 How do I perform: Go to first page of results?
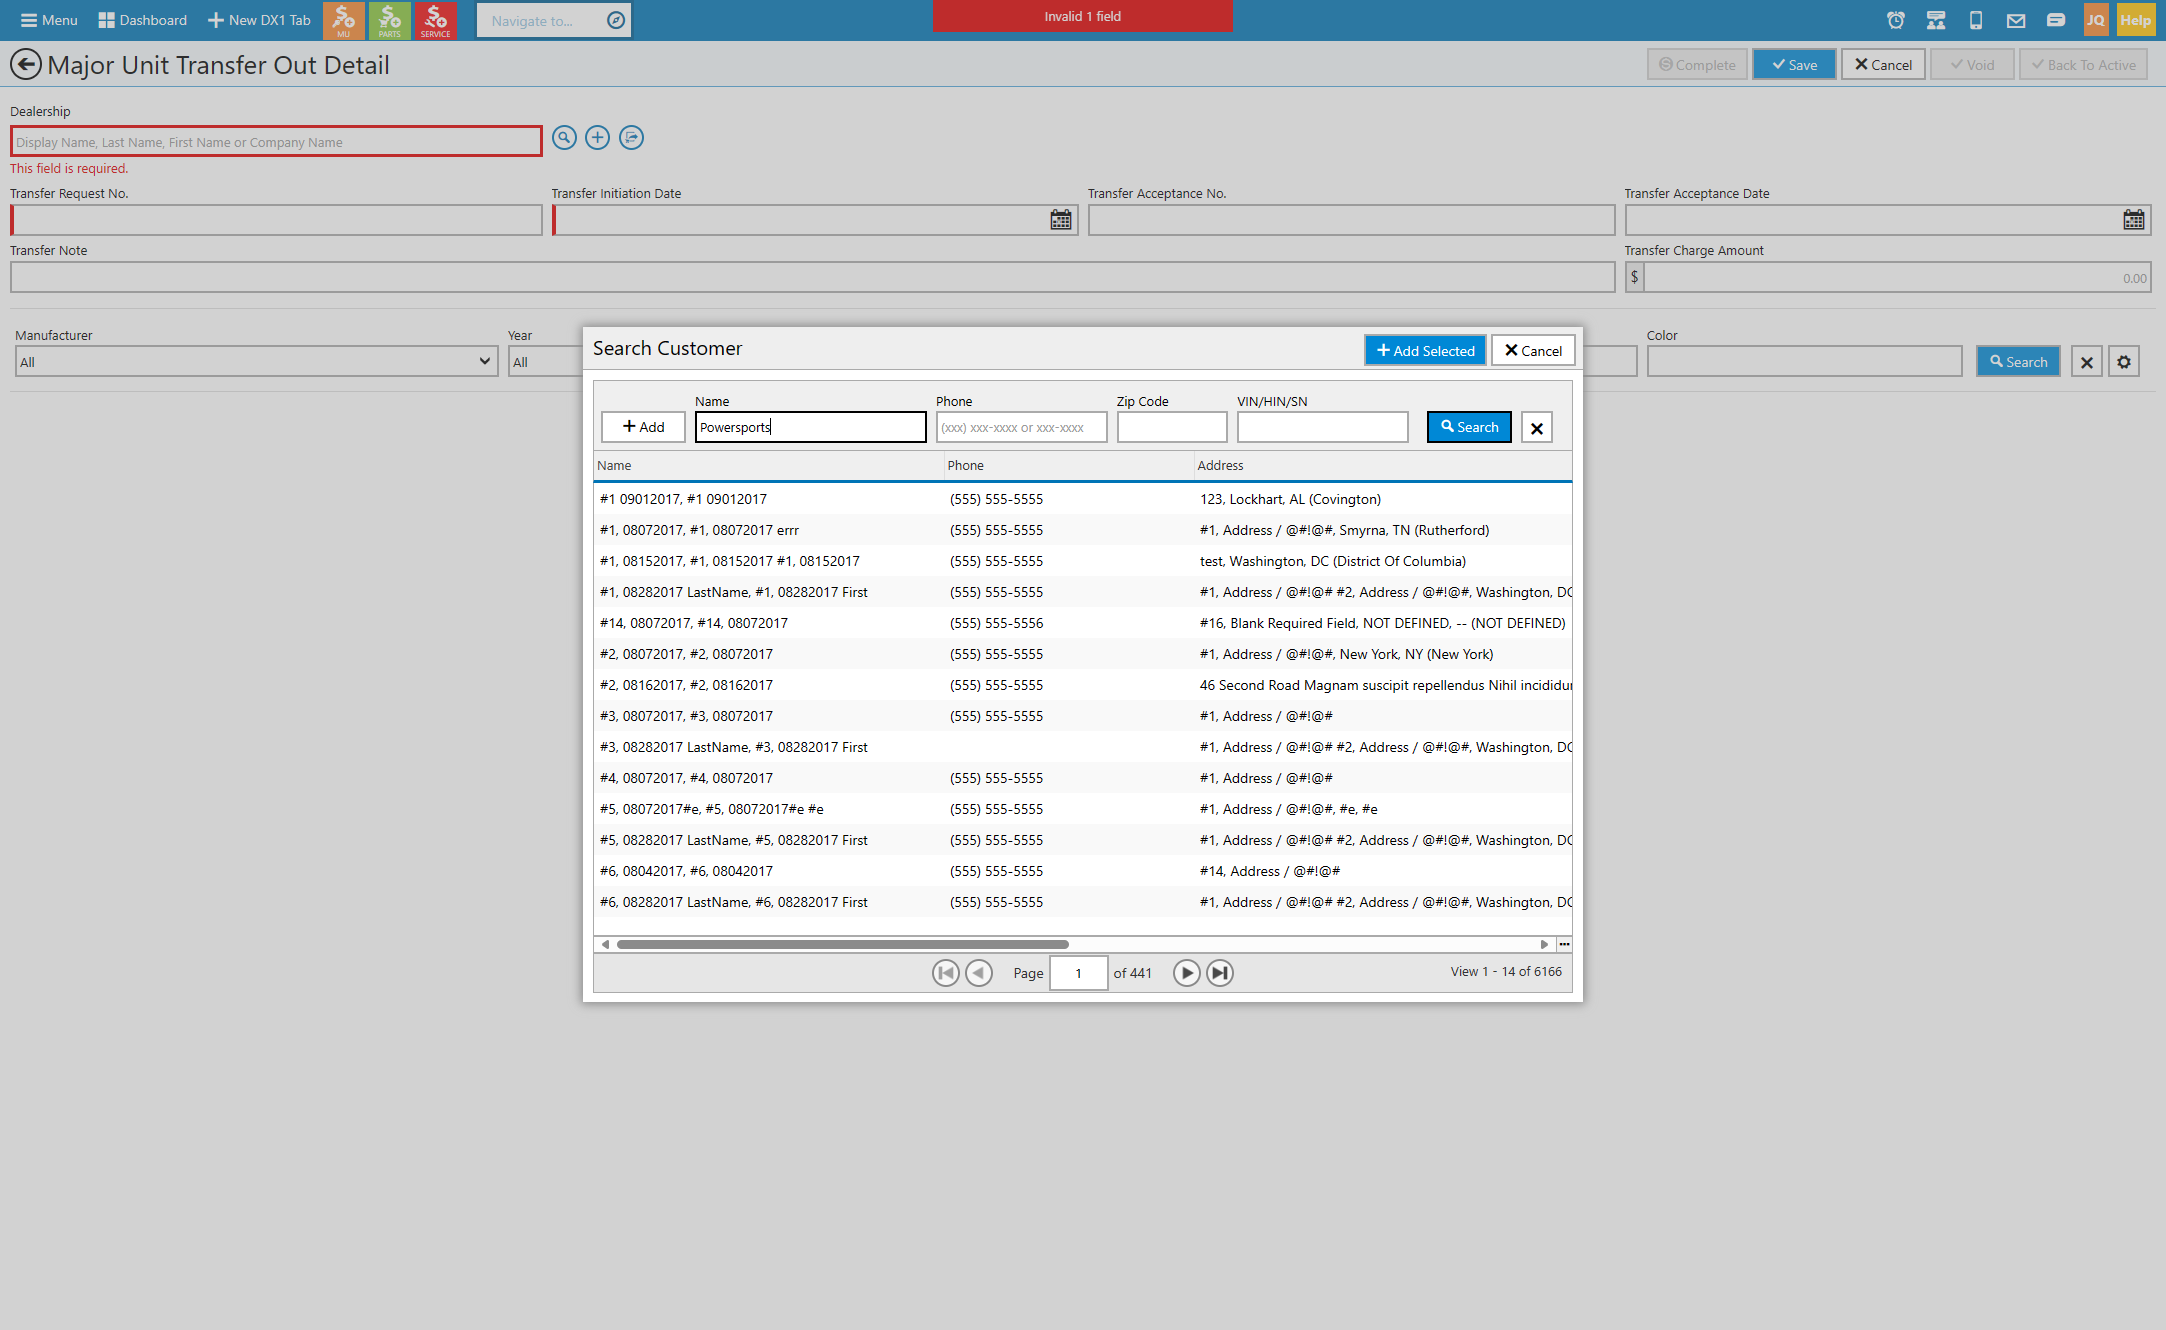pos(945,973)
